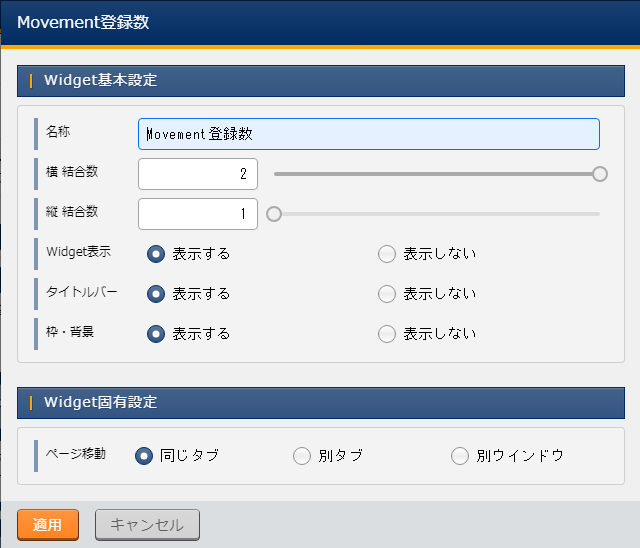Enable 表示する for タイトルバー
640x548 pixels.
coord(156,294)
